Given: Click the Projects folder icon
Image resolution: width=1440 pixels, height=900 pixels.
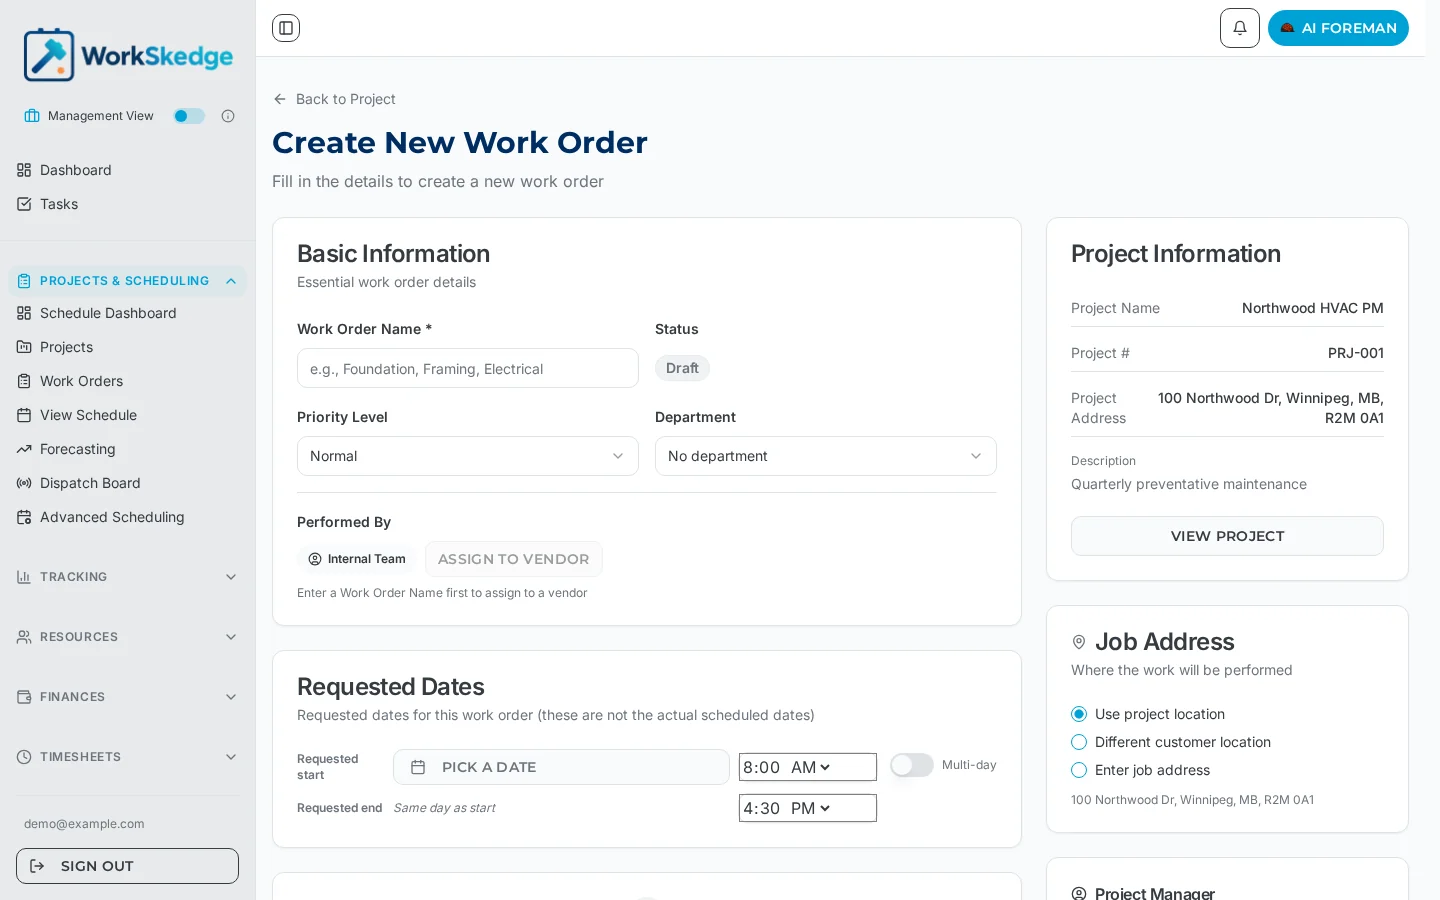Looking at the screenshot, I should [24, 347].
